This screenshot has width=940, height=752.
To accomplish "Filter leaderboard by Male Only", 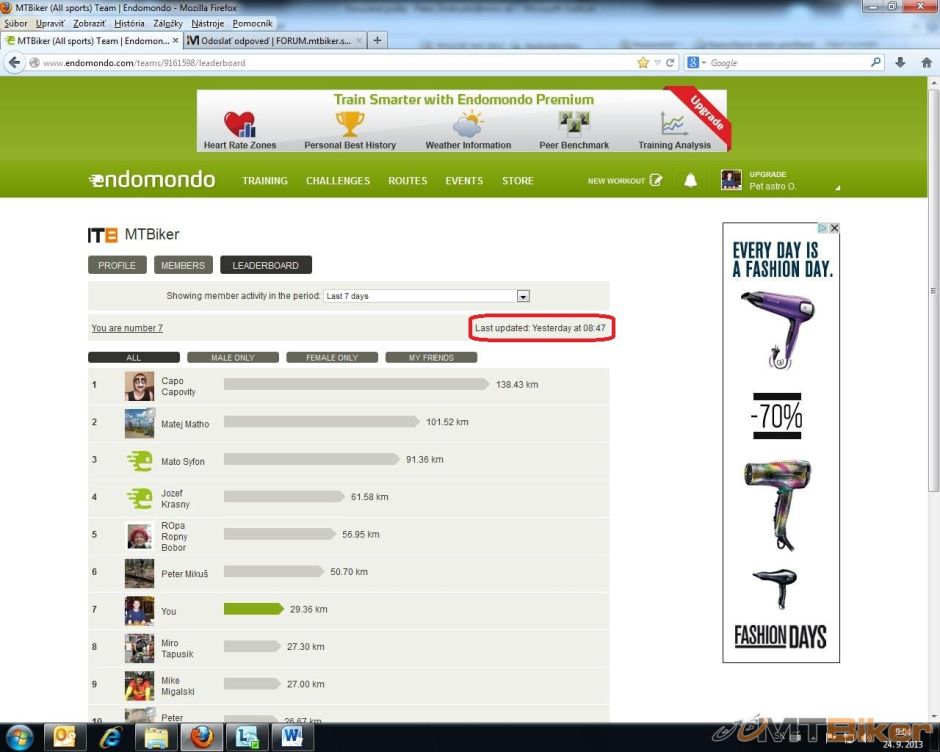I will tap(232, 357).
